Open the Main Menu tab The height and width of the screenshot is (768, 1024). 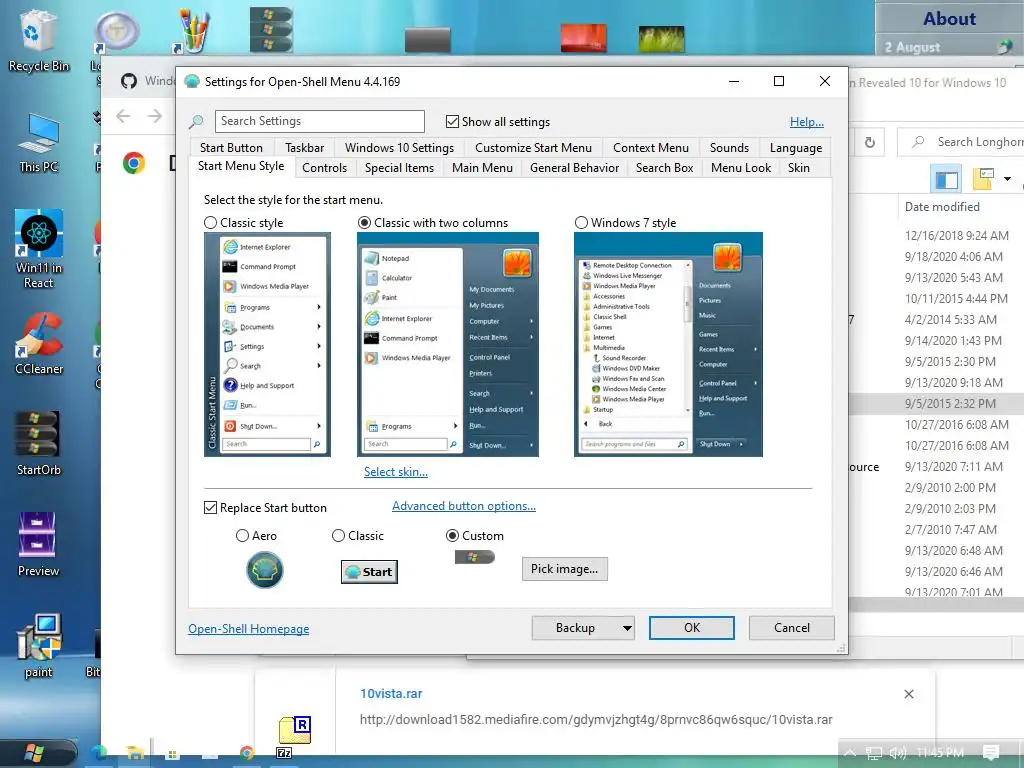click(482, 168)
